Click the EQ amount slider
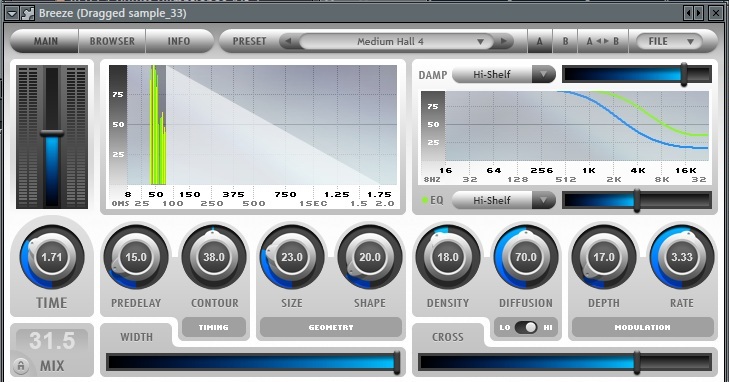 (x=636, y=200)
